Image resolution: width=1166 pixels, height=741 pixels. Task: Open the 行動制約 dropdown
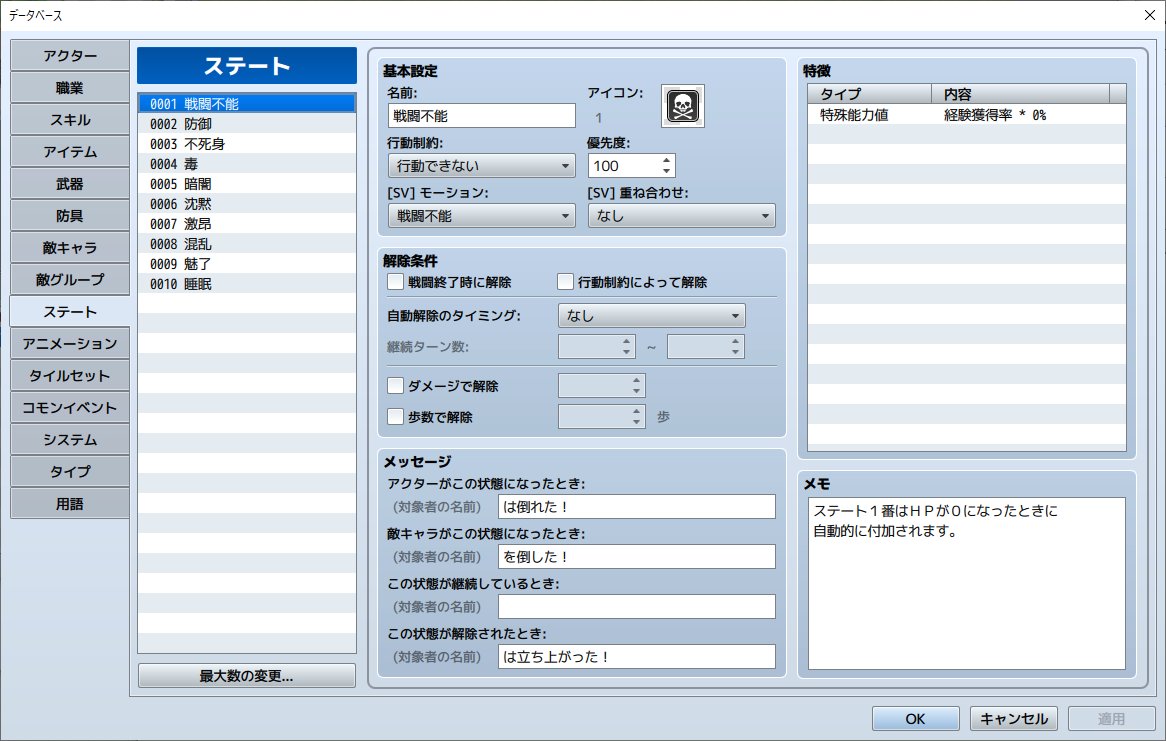click(x=481, y=166)
